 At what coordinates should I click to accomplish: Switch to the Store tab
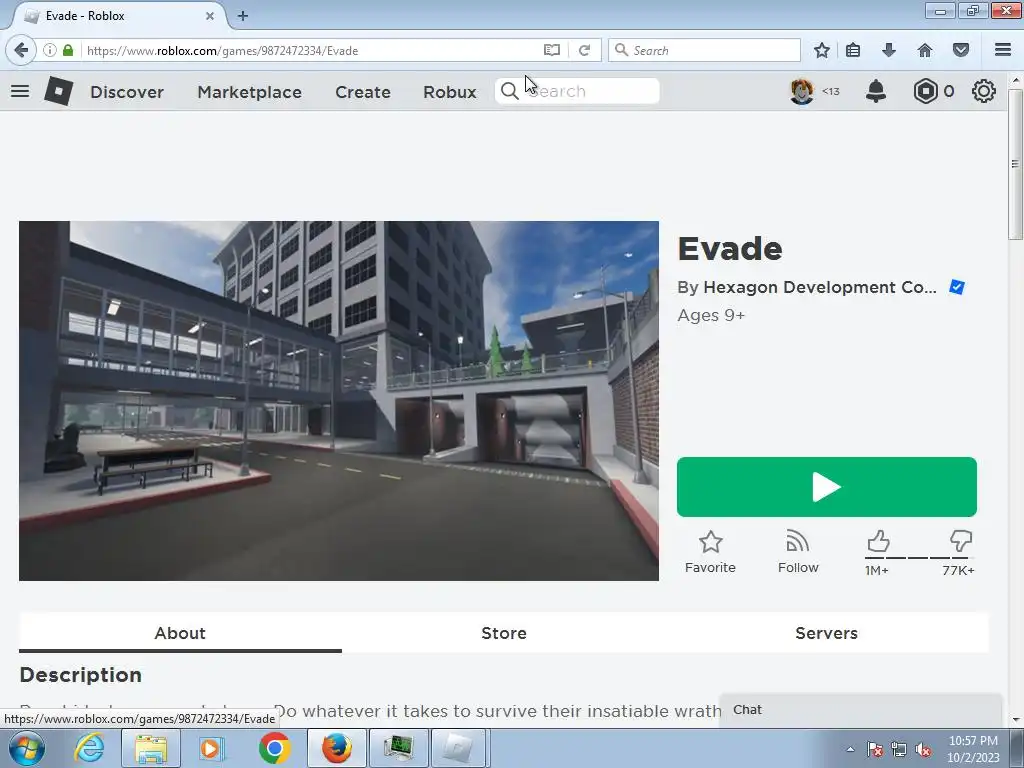point(504,633)
